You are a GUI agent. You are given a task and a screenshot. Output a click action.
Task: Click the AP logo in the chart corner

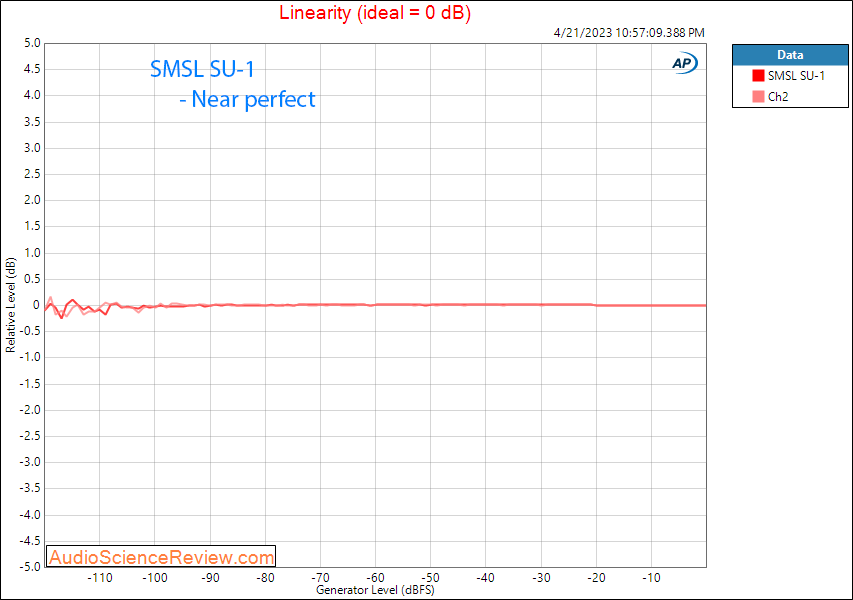[x=684, y=64]
